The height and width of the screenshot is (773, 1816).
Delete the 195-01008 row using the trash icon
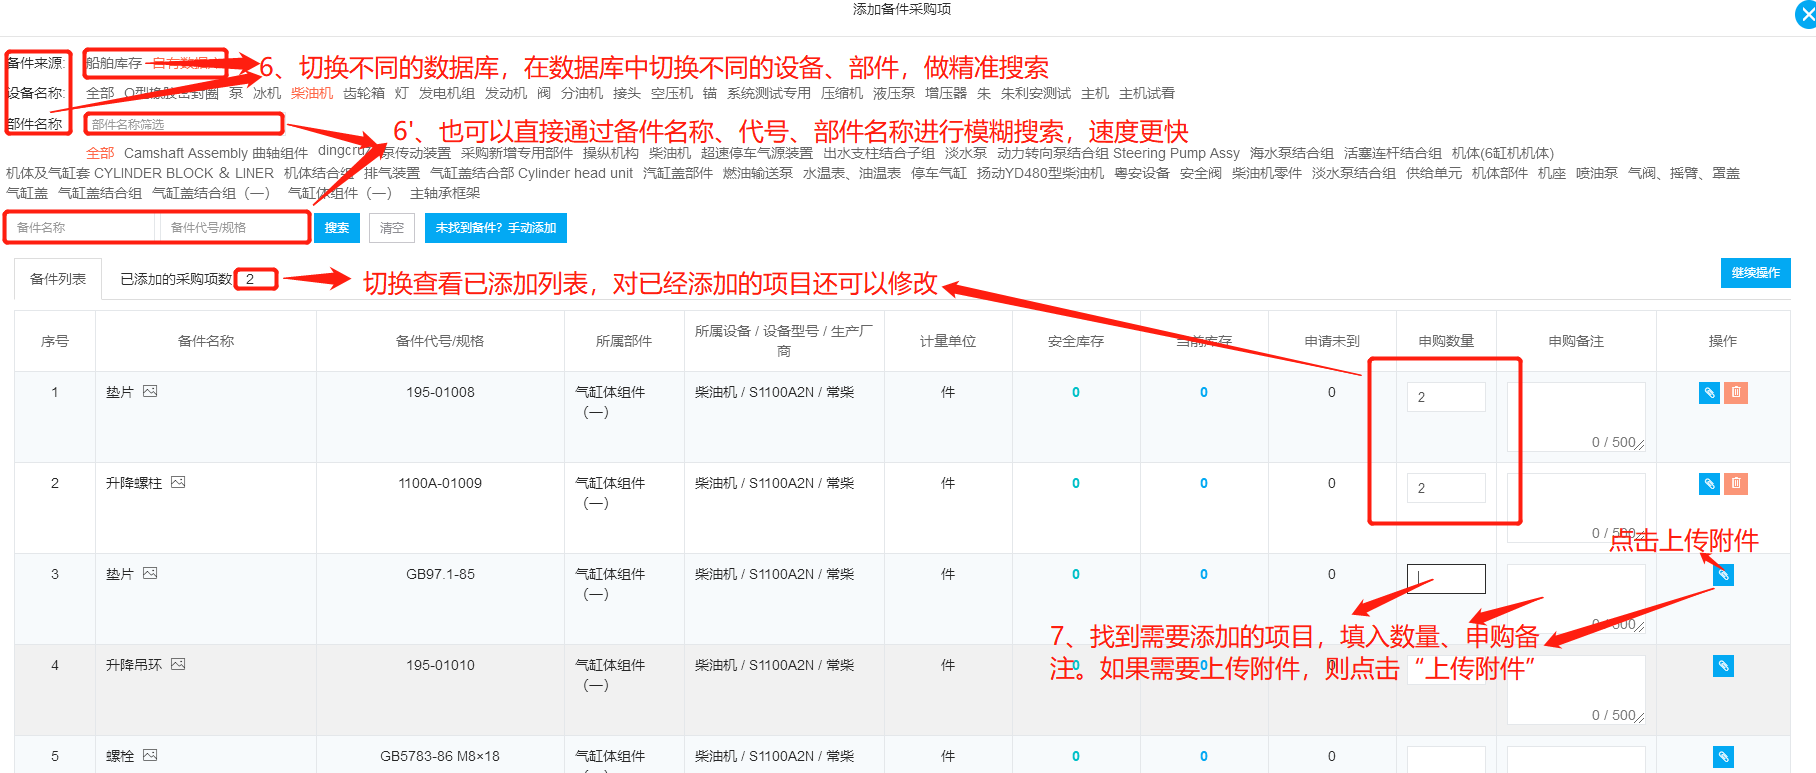[x=1736, y=393]
